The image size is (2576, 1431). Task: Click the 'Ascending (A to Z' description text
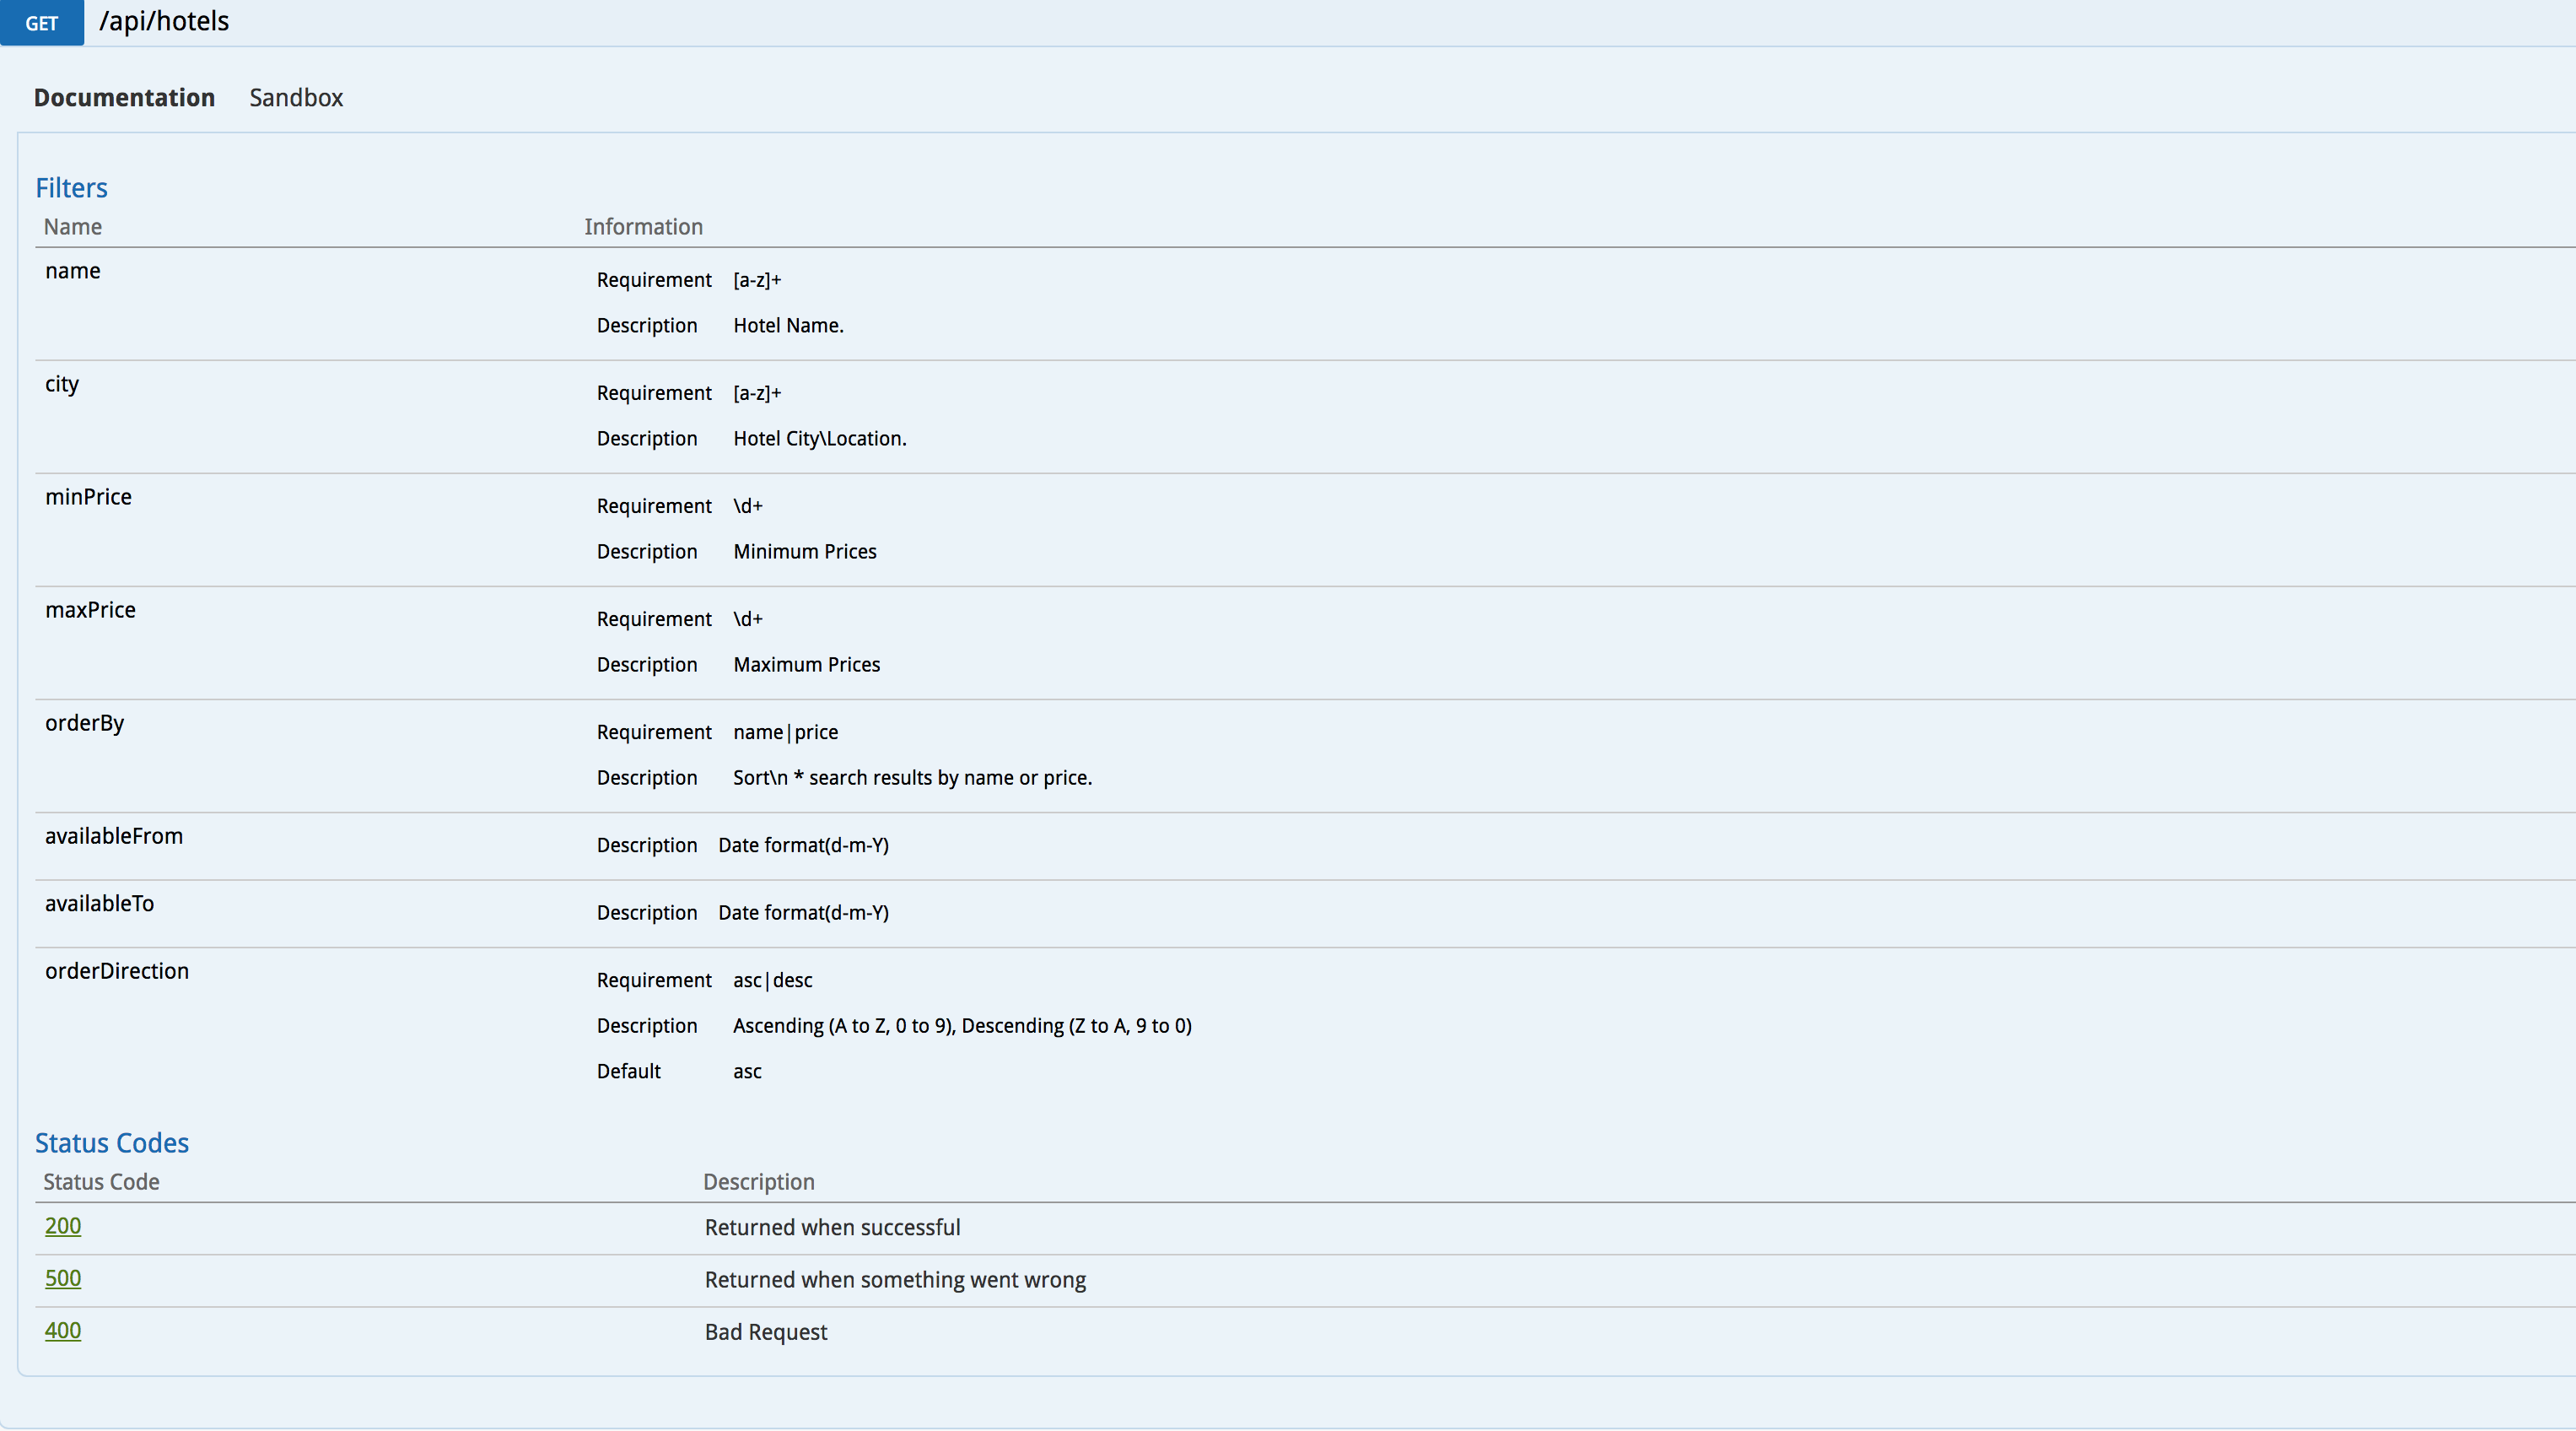(x=963, y=1025)
